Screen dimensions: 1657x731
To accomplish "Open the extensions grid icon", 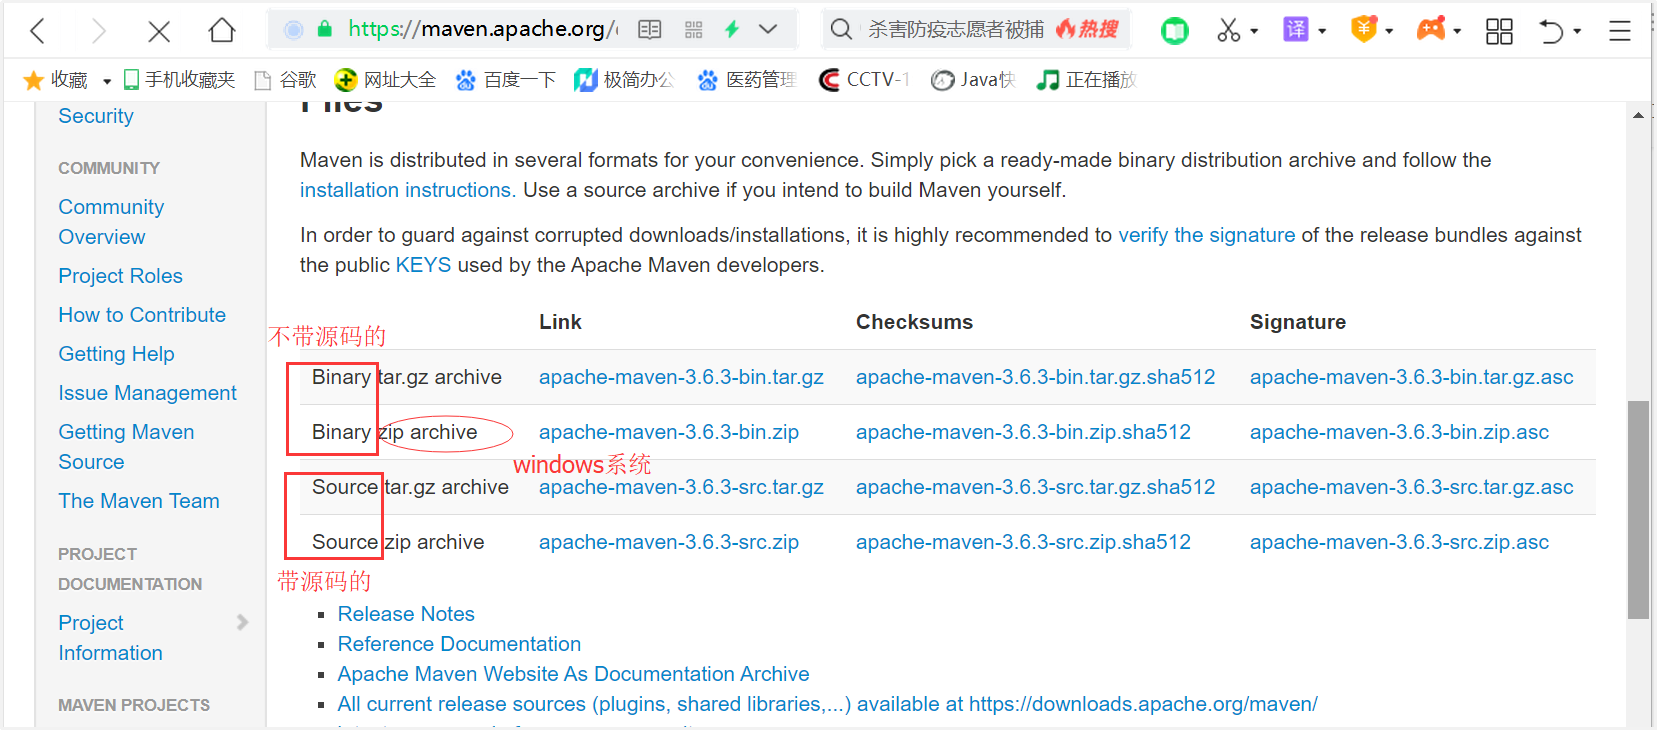I will coord(1499,31).
